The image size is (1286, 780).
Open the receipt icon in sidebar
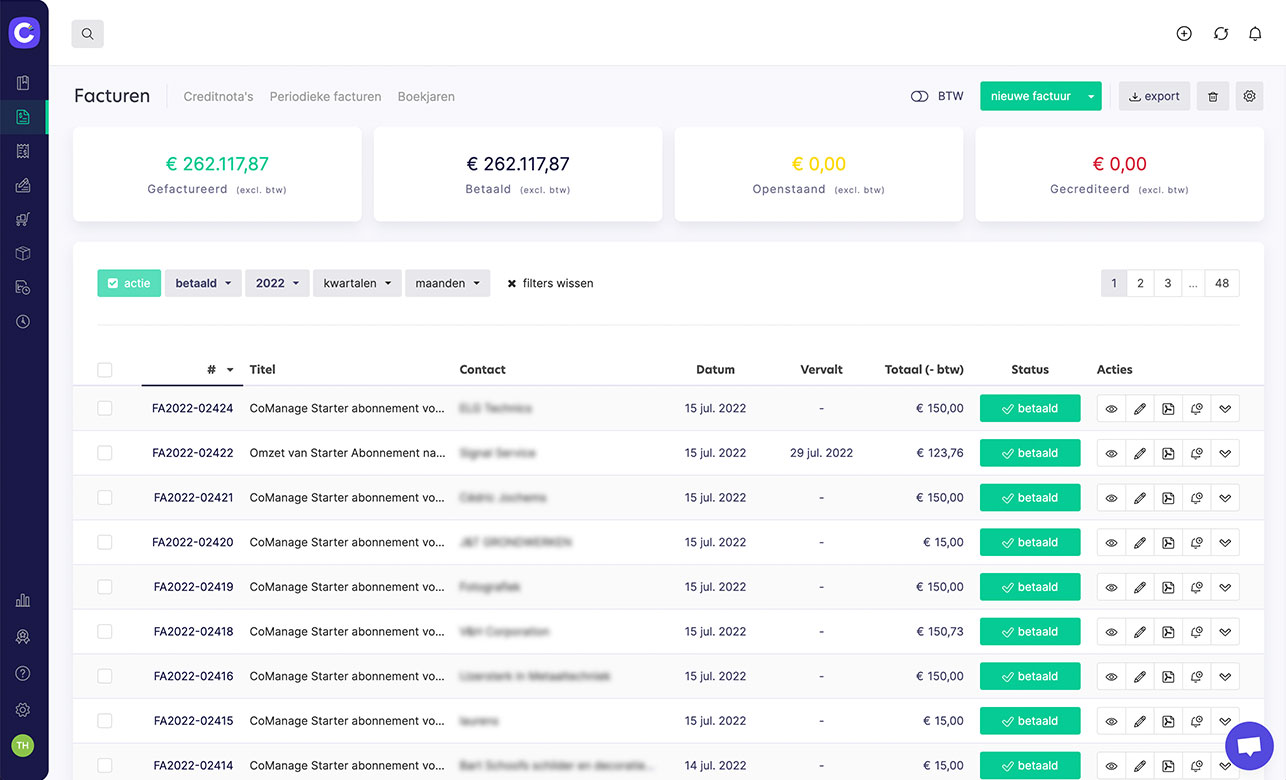pyautogui.click(x=23, y=151)
